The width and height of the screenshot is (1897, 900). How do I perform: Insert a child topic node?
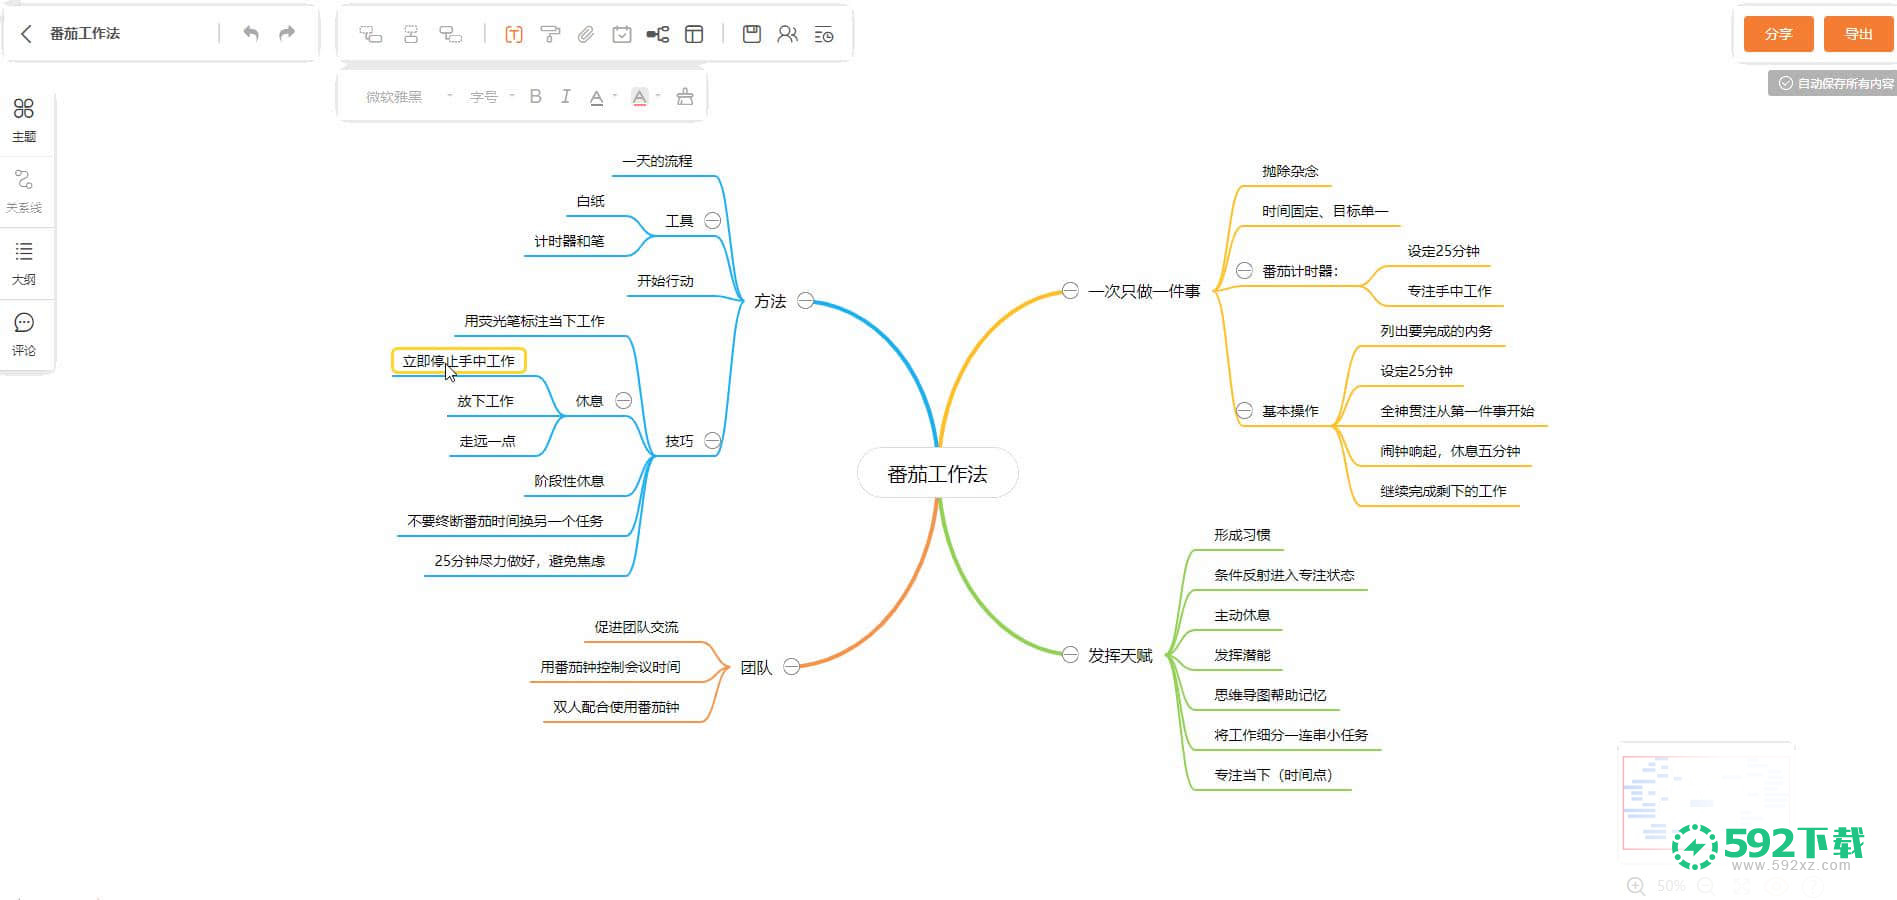[x=371, y=35]
